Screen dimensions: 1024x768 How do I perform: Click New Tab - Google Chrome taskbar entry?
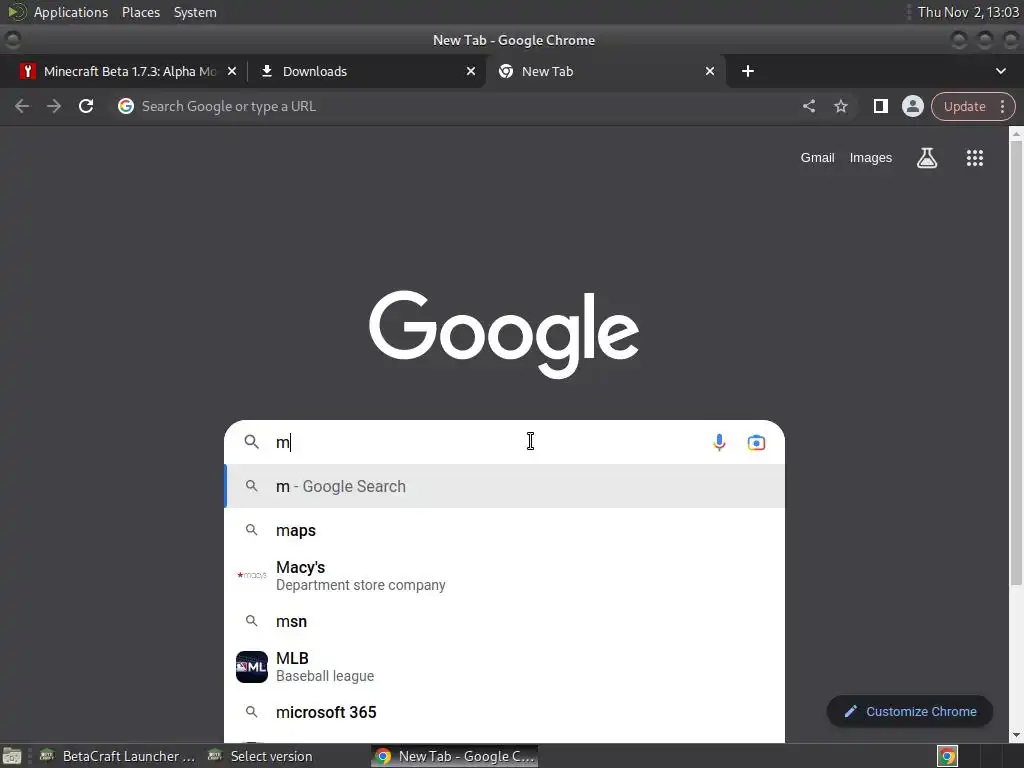[455, 756]
